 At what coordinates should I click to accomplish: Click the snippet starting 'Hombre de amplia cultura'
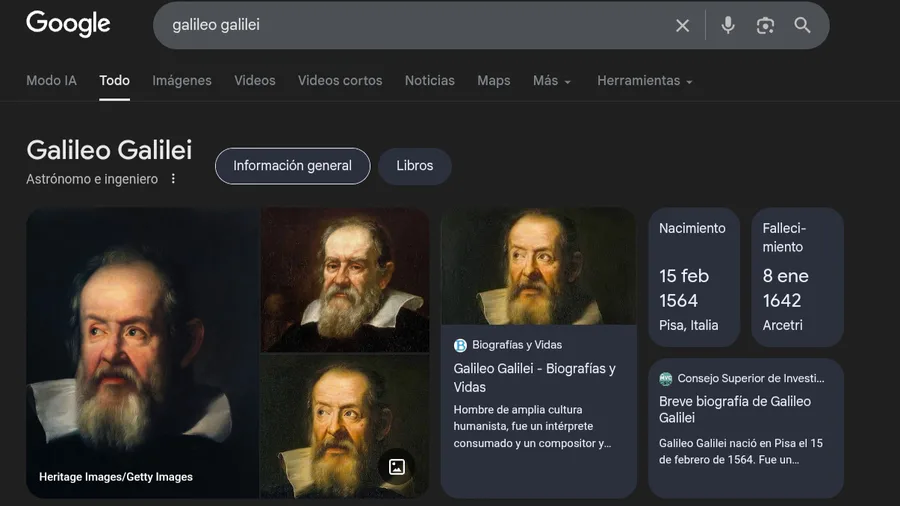[532, 426]
